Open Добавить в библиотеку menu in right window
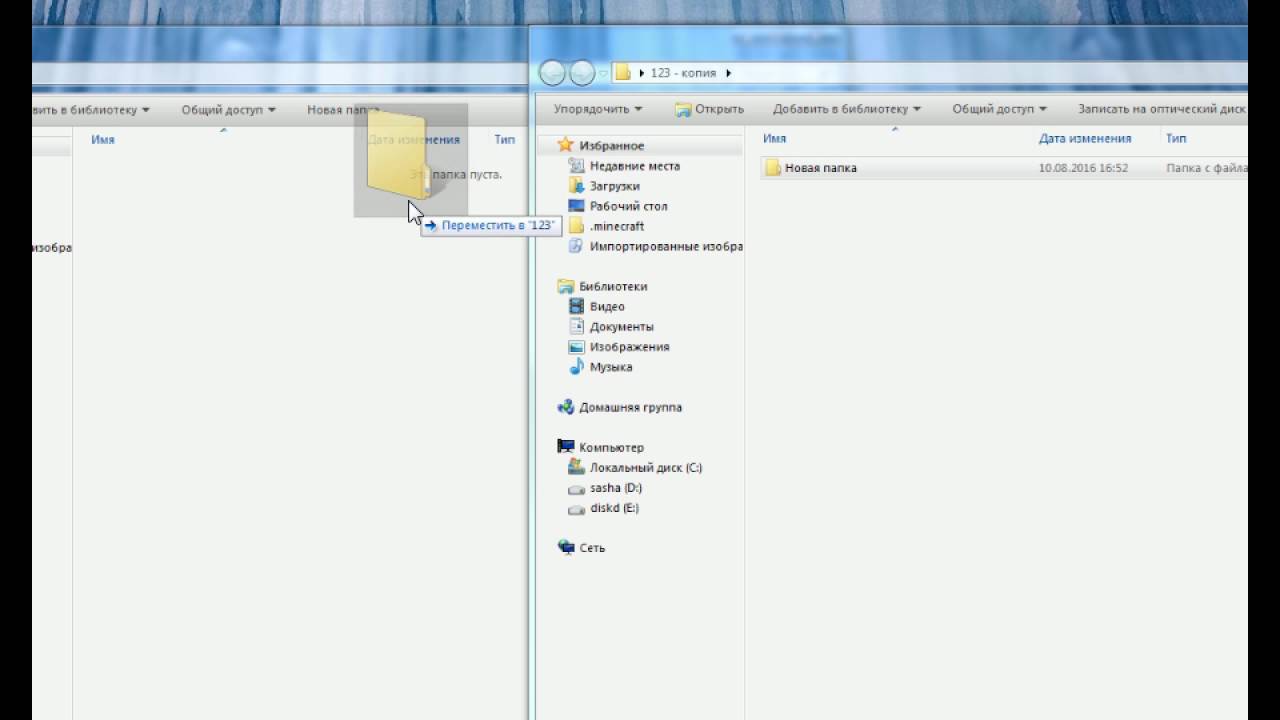 pyautogui.click(x=847, y=109)
